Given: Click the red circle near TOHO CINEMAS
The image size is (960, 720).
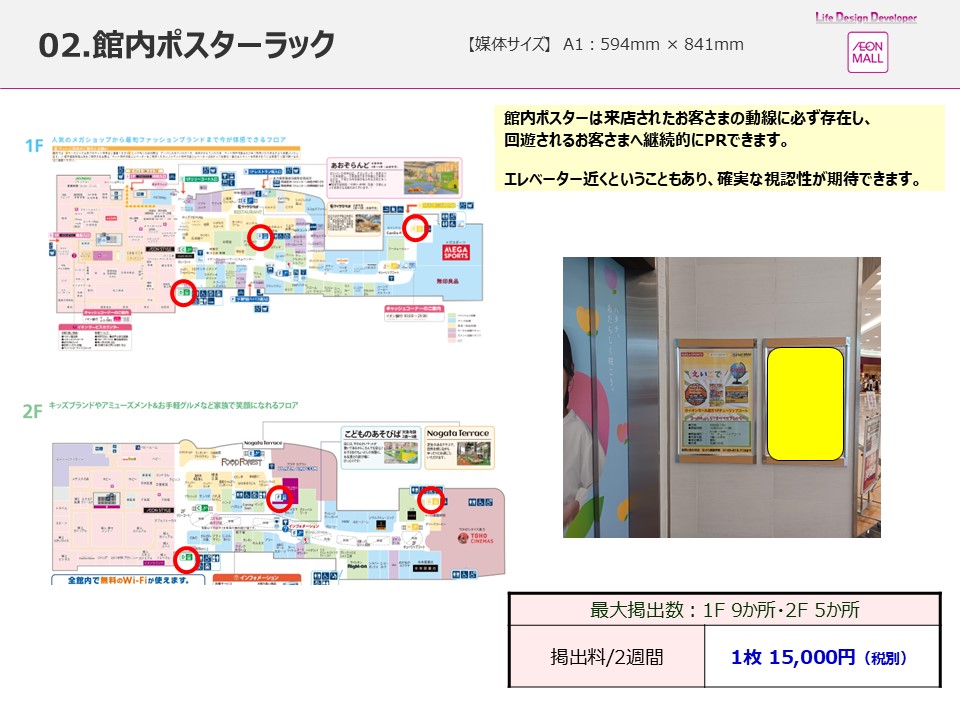Looking at the screenshot, I should click(x=430, y=500).
